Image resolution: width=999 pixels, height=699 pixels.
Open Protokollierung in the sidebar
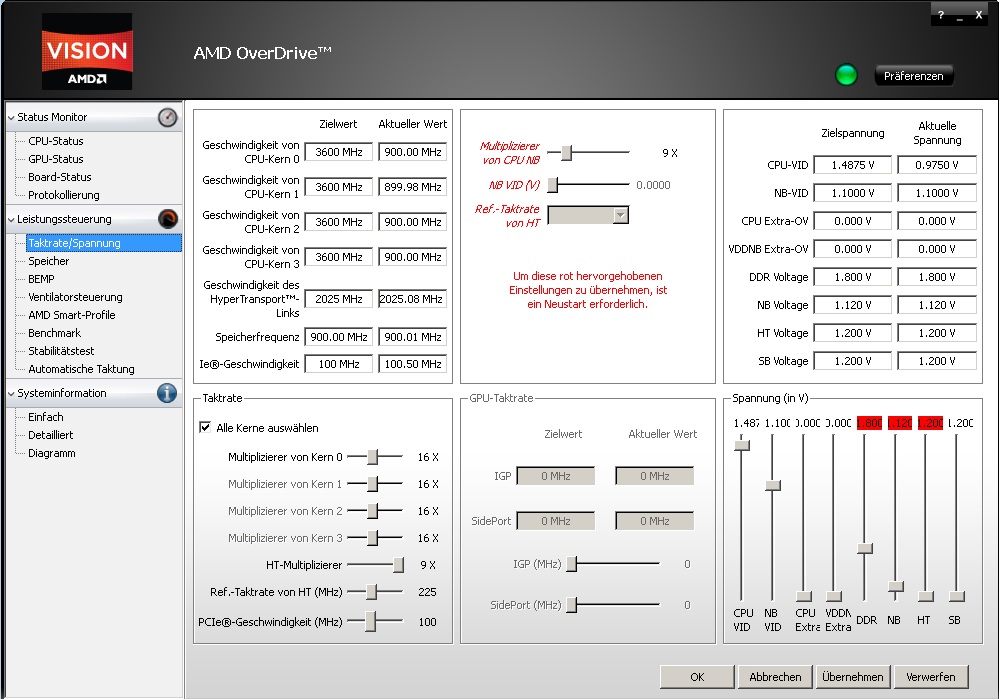(64, 194)
